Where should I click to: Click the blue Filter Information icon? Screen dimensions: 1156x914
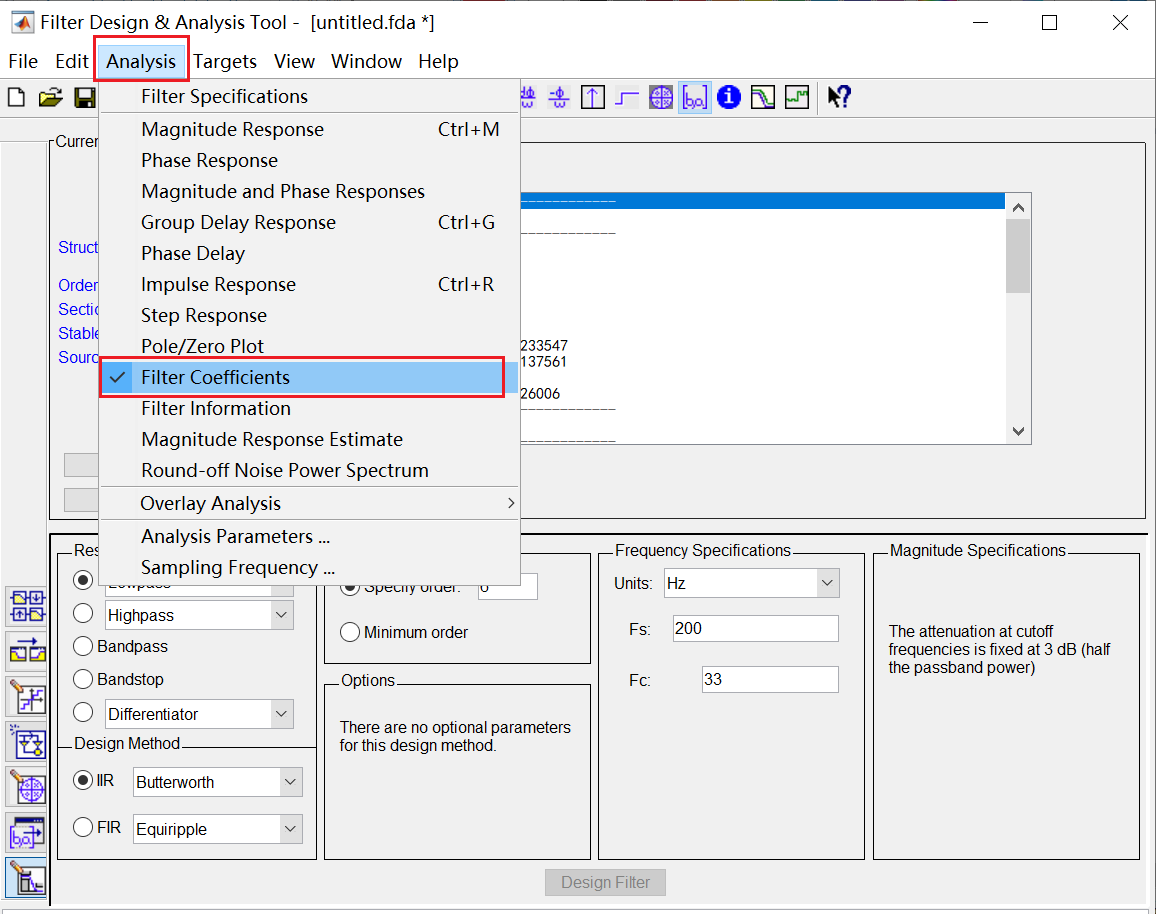coord(729,97)
